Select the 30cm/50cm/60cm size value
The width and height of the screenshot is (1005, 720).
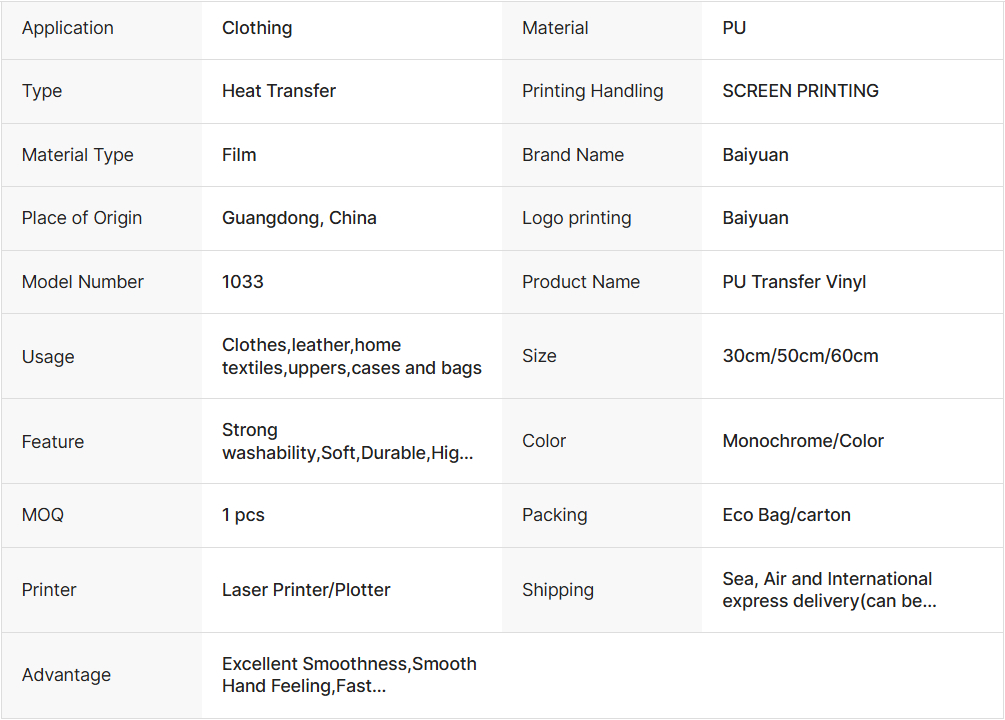[800, 356]
